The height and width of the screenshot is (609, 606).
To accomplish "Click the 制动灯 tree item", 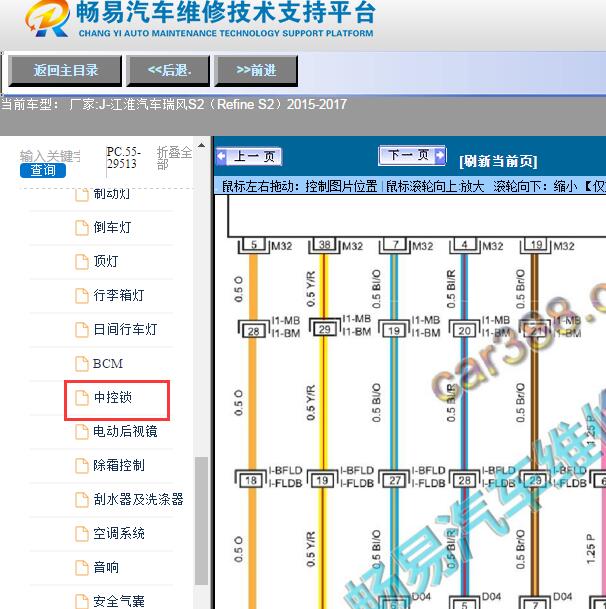I will (x=111, y=194).
